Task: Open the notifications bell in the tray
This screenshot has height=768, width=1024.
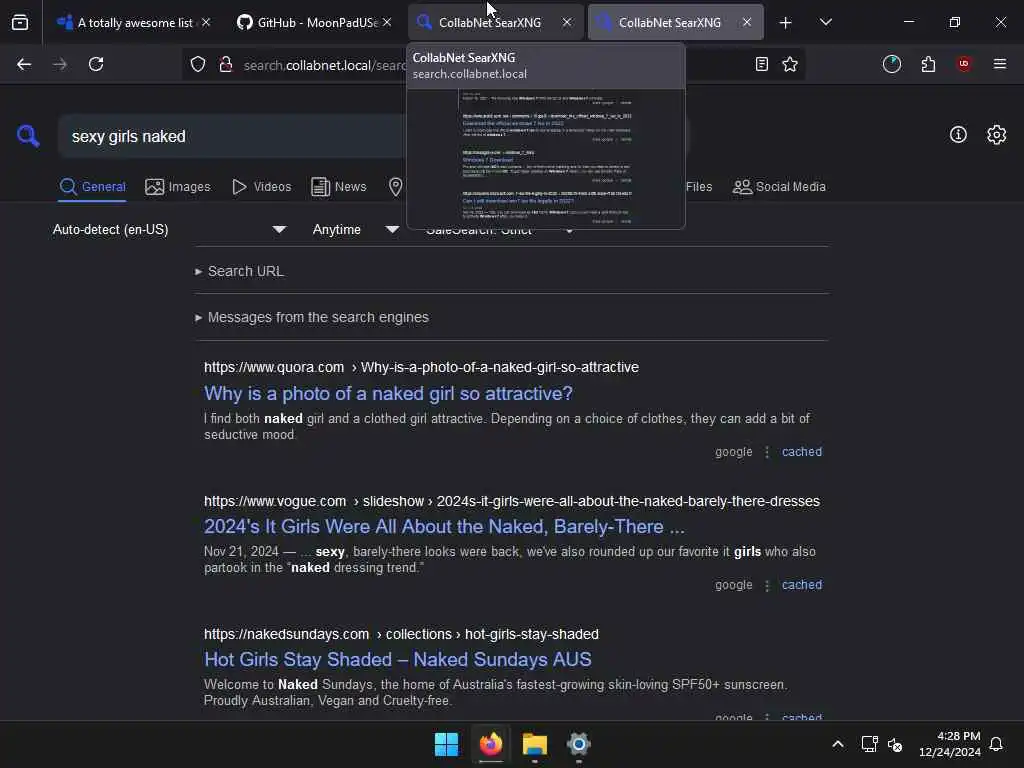Action: click(x=996, y=744)
